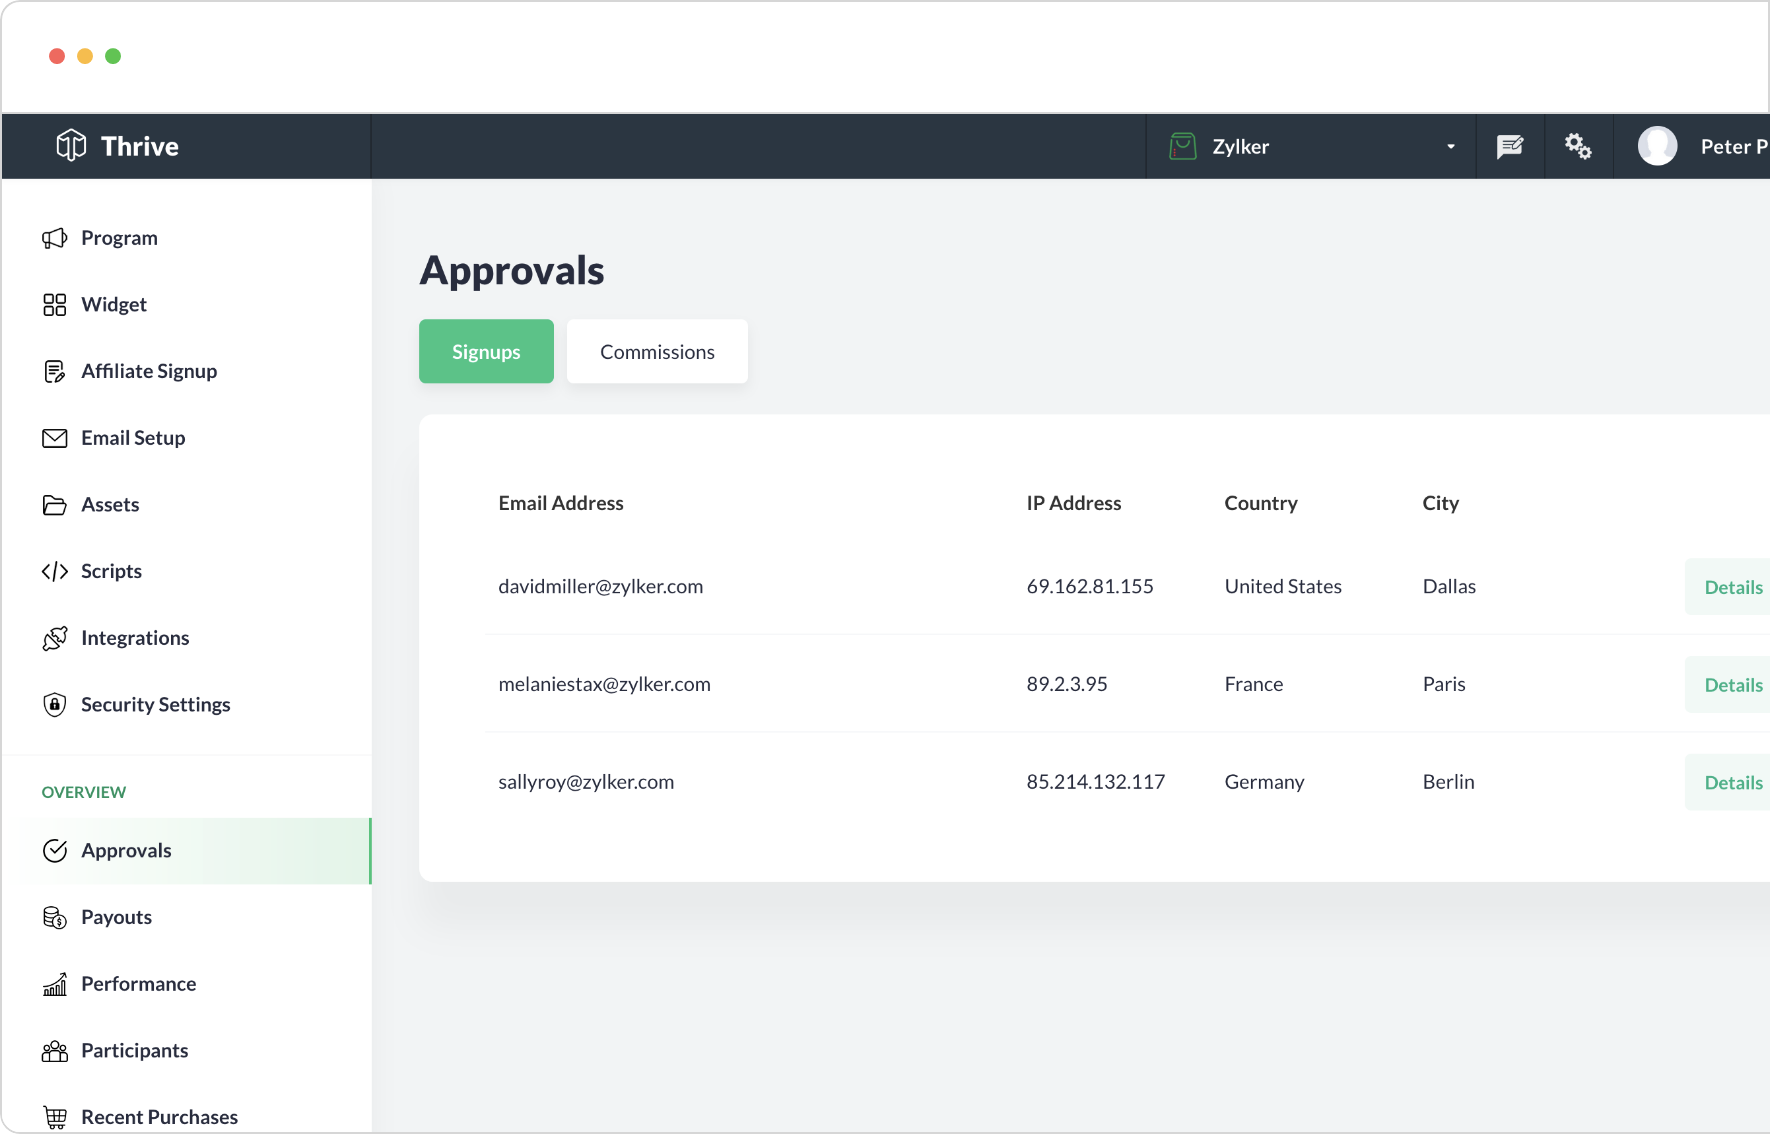Click IP address 89.2.3.95
Image resolution: width=1770 pixels, height=1134 pixels.
point(1067,685)
